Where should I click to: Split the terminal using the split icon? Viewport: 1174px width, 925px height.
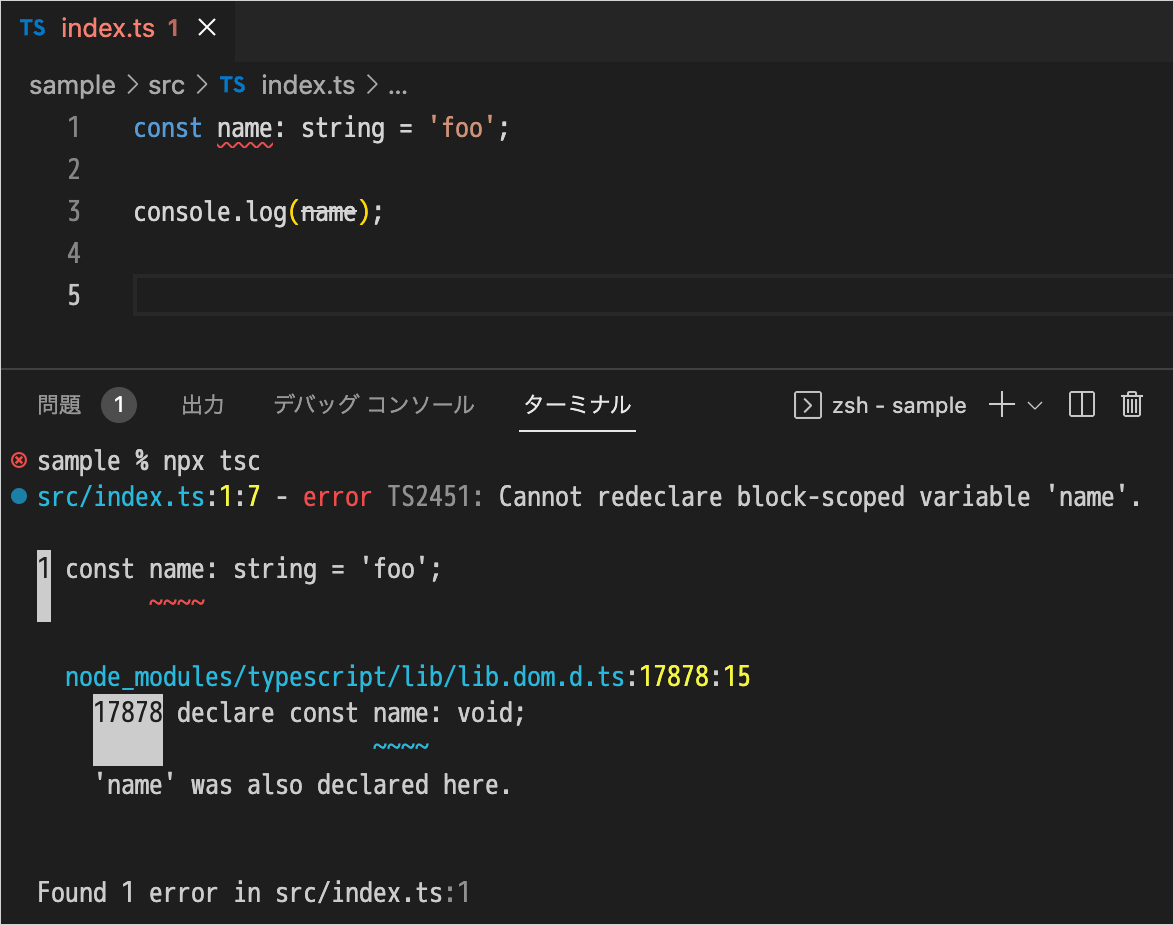coord(1082,405)
